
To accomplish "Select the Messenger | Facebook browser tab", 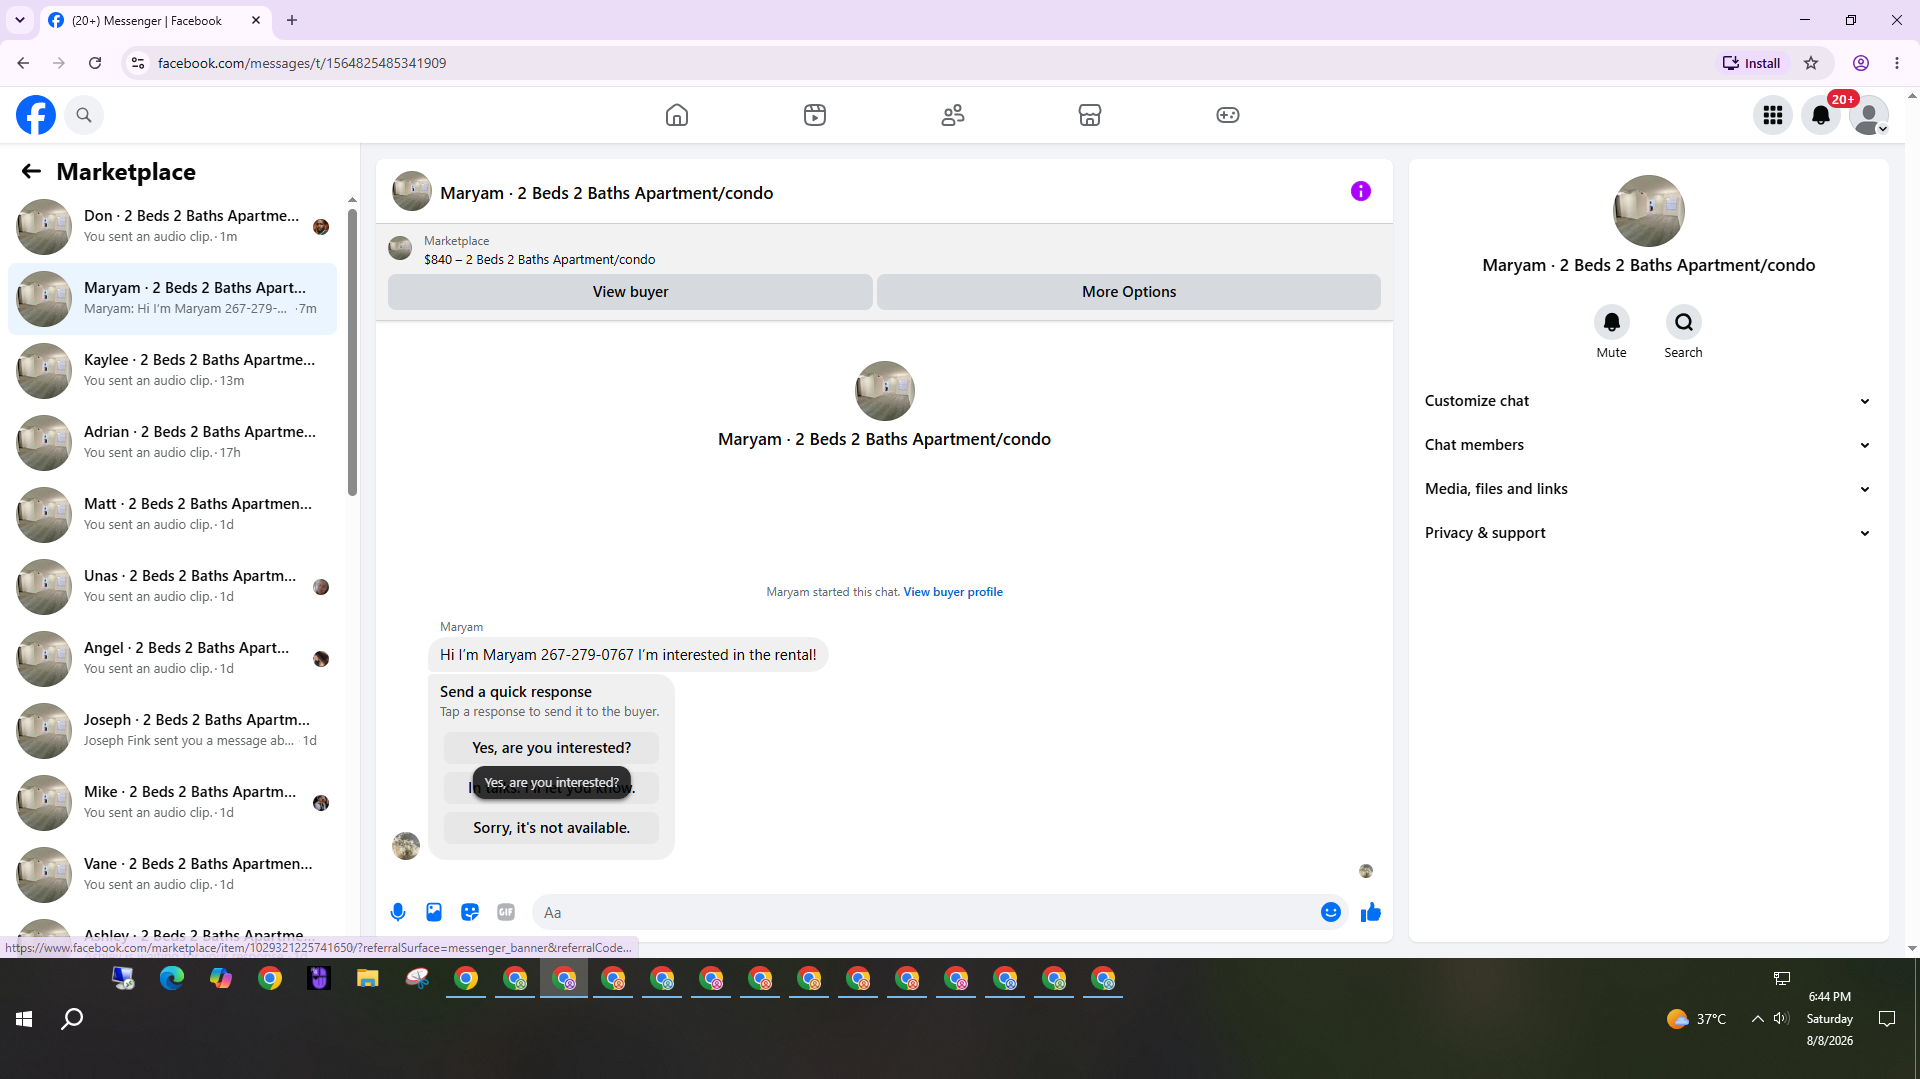I will pyautogui.click(x=155, y=20).
